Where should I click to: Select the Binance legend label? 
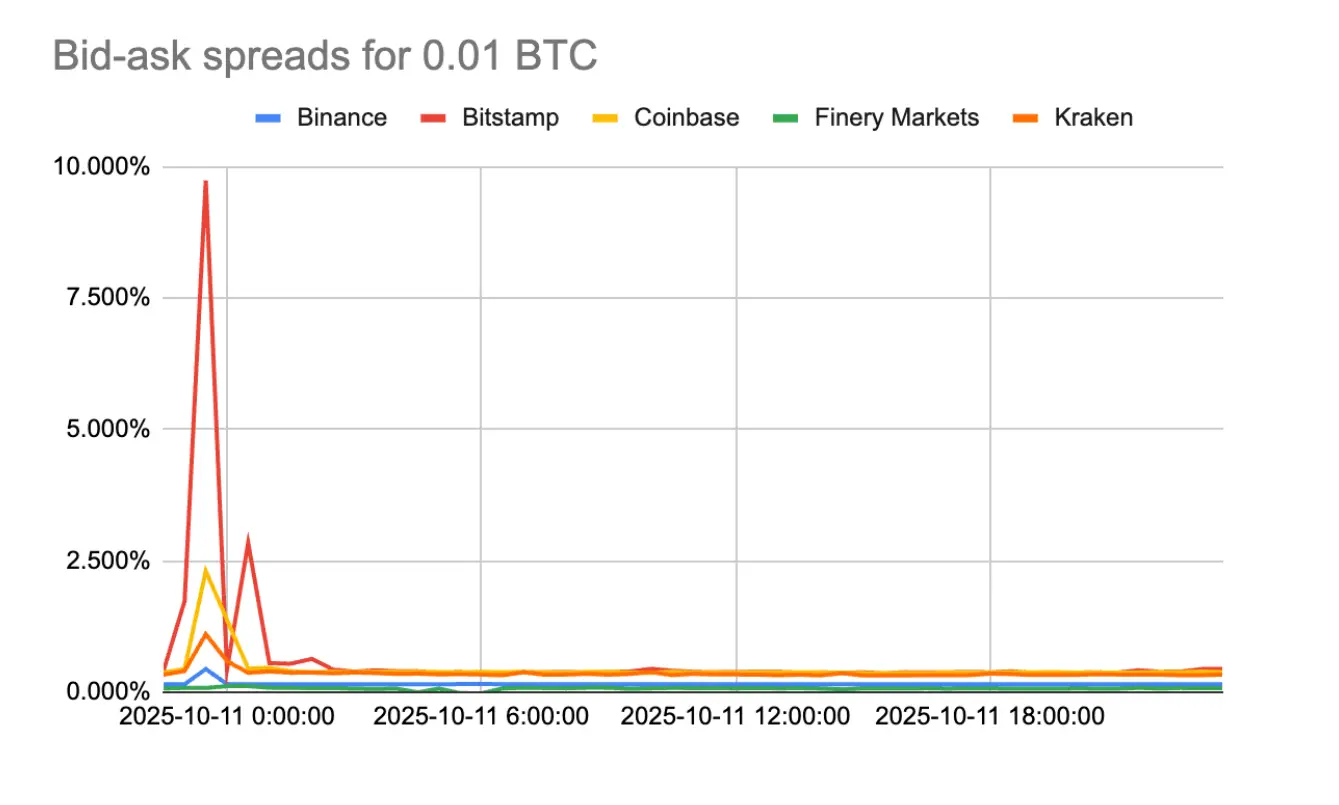341,118
